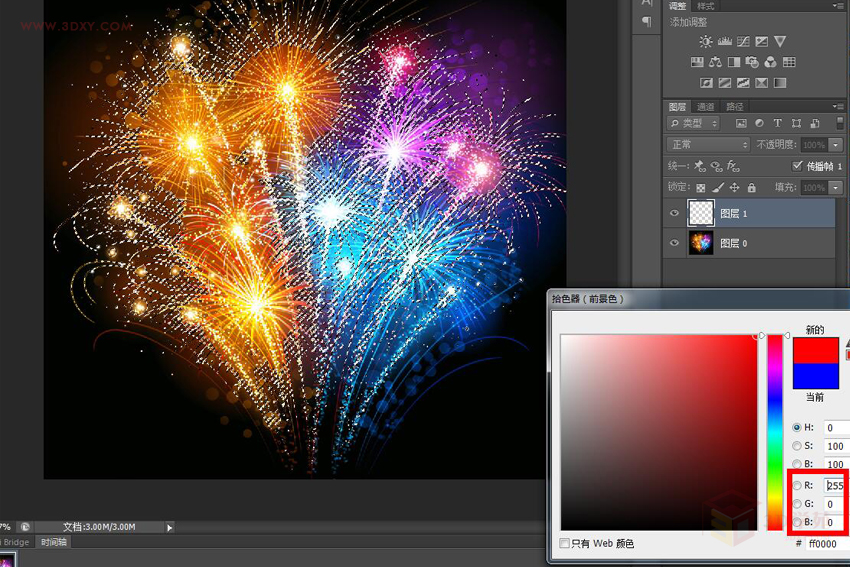Click the 新的 red color swatch

point(816,350)
